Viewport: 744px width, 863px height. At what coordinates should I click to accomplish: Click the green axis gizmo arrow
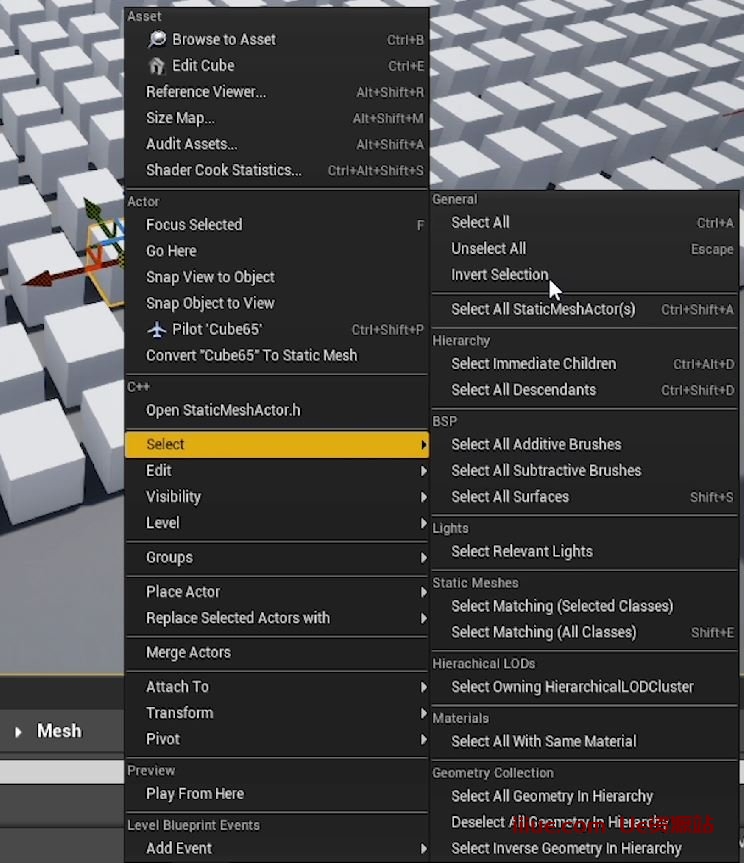[93, 211]
